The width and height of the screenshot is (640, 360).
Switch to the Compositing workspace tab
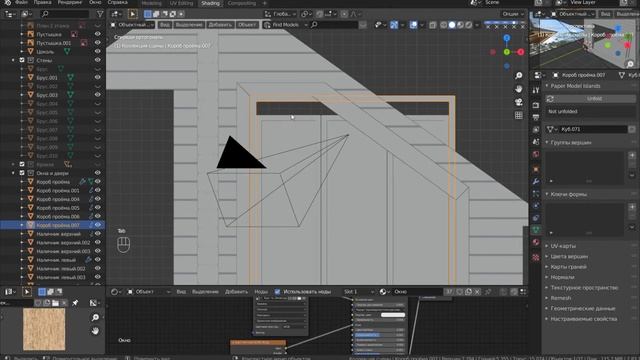point(242,3)
